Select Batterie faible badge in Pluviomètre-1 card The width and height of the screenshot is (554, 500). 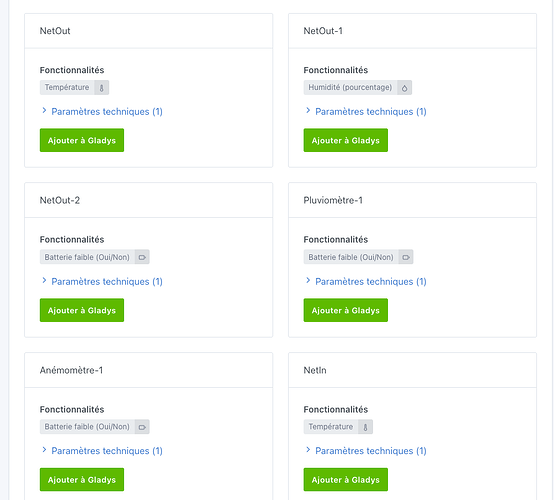point(358,257)
